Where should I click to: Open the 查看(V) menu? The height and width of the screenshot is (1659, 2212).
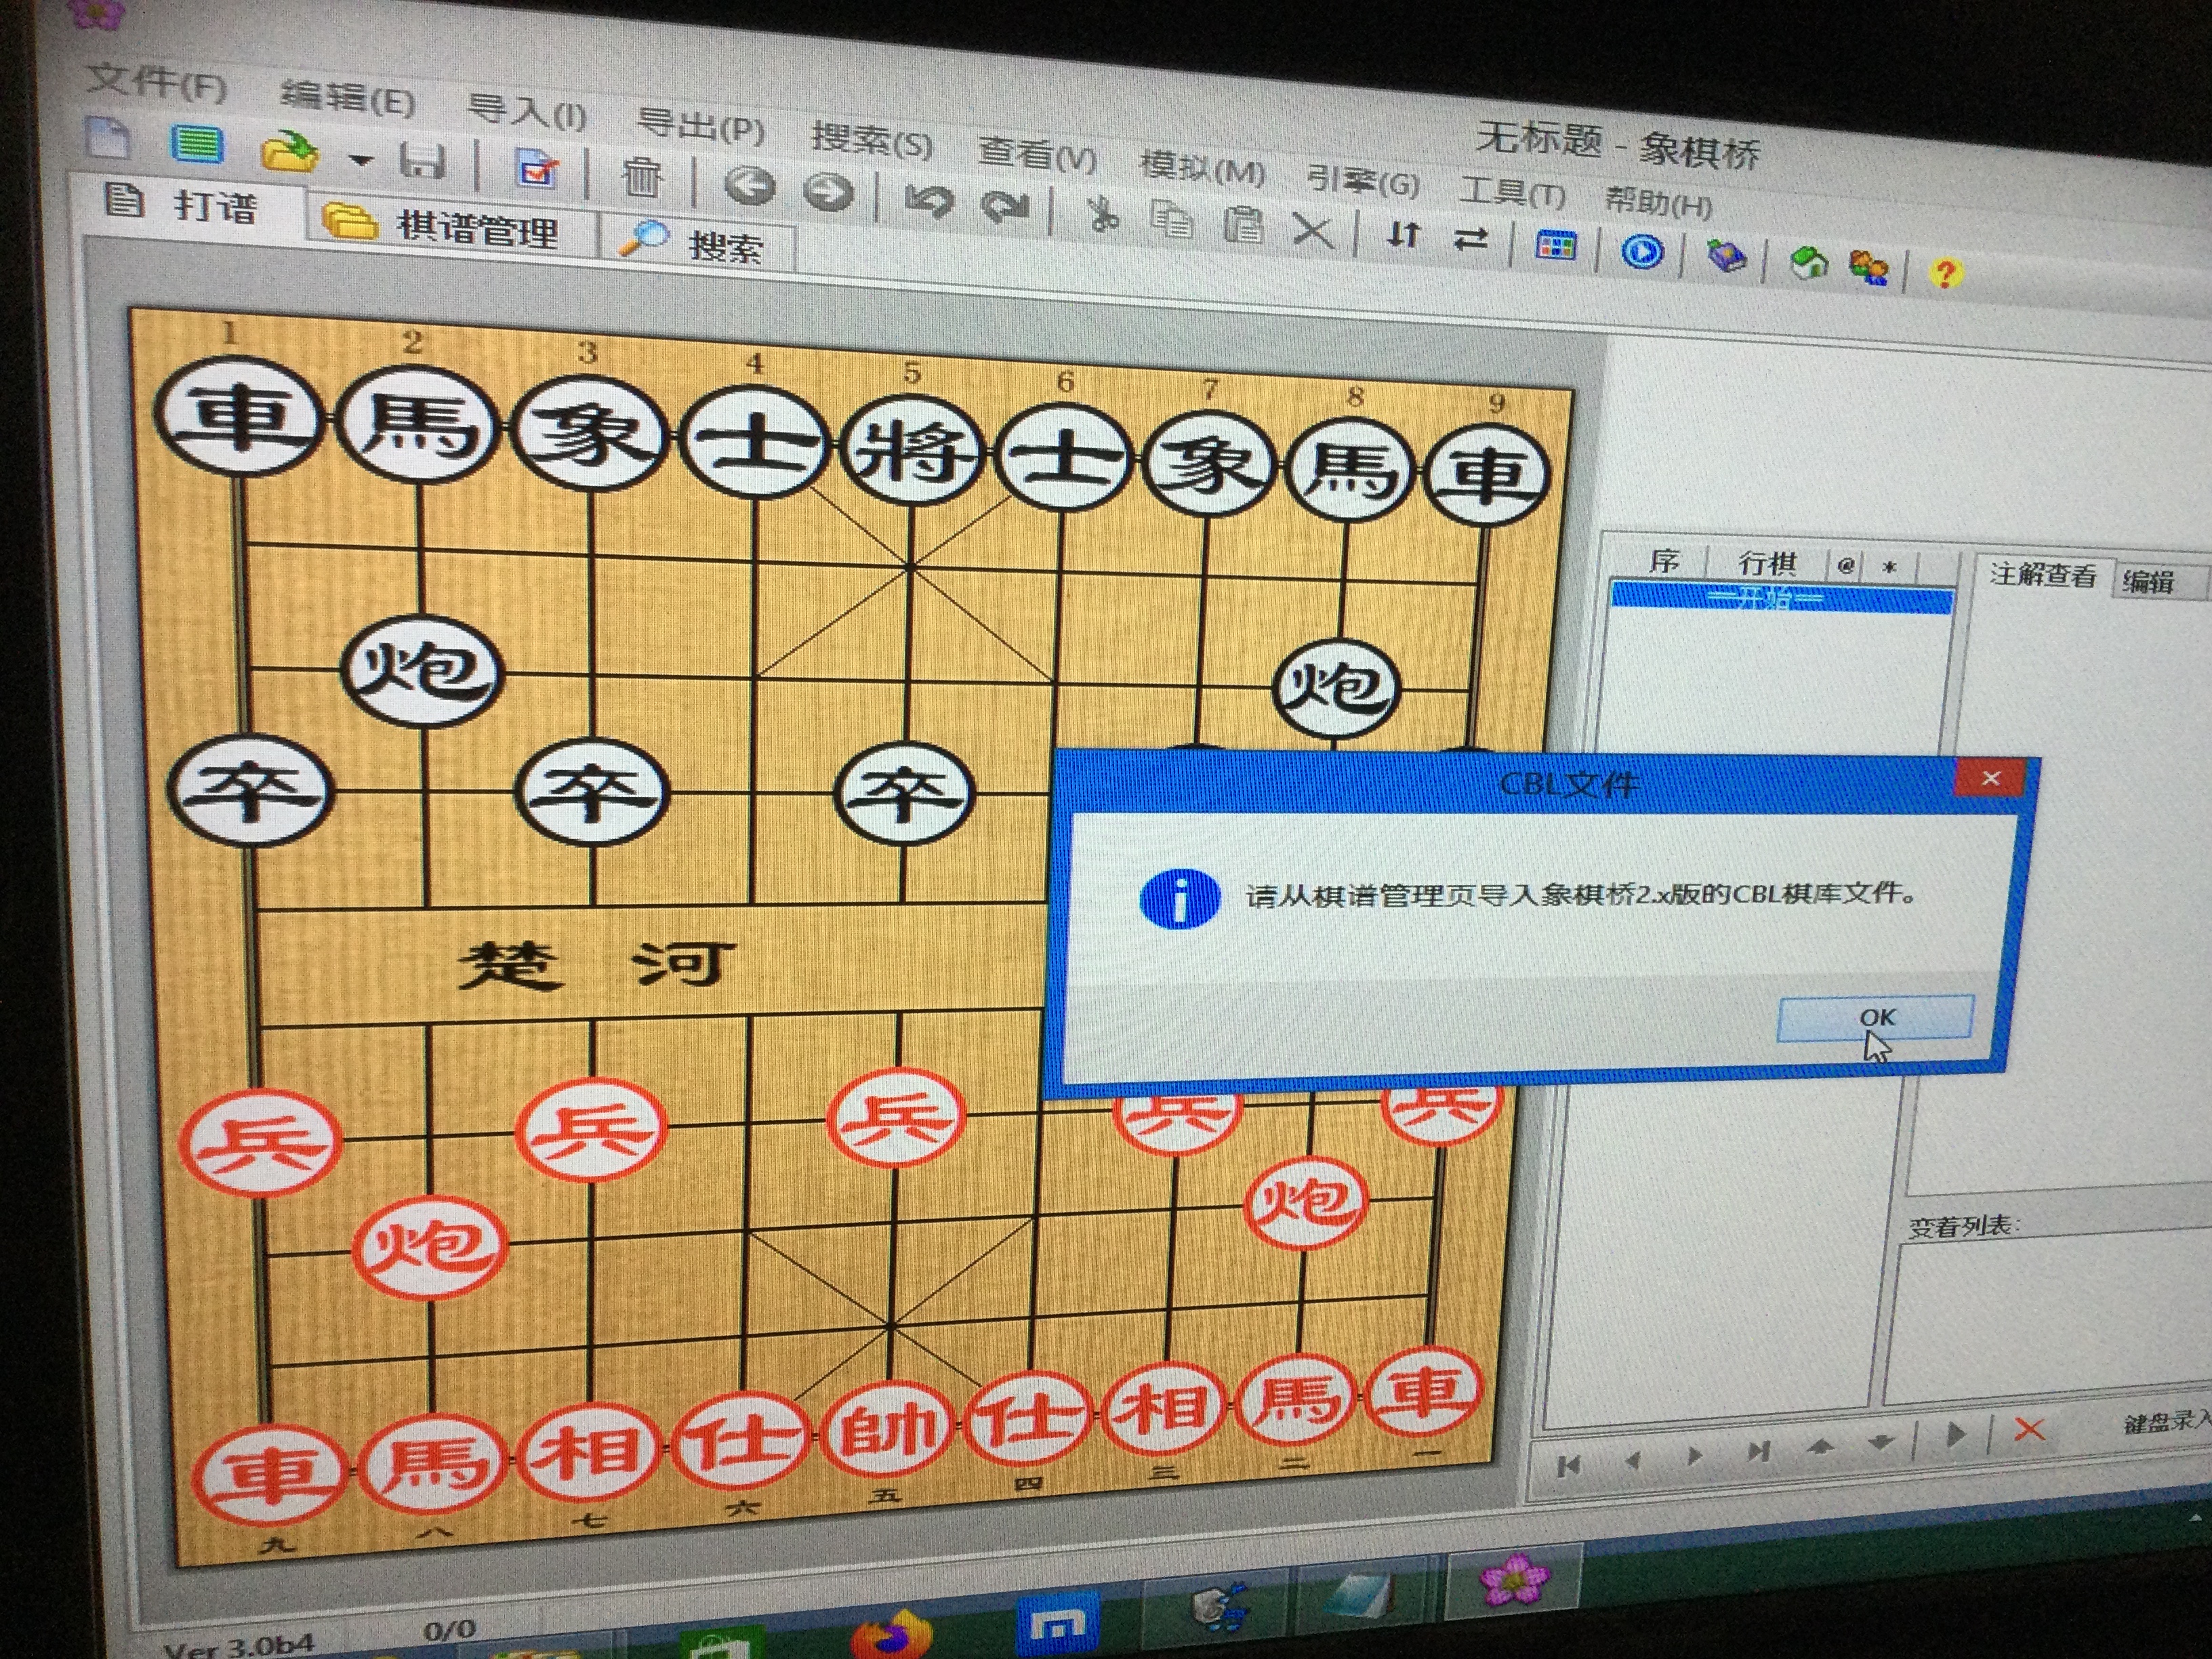click(x=1037, y=154)
